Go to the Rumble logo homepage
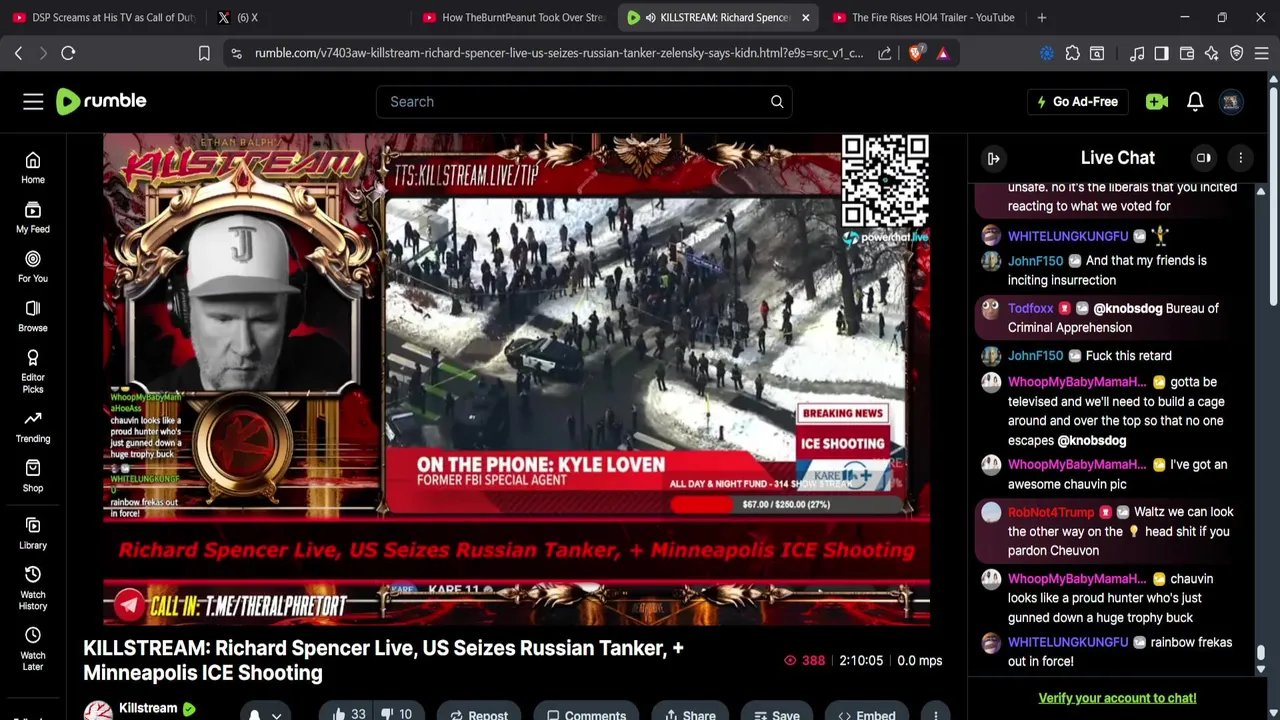The width and height of the screenshot is (1280, 720). (101, 101)
